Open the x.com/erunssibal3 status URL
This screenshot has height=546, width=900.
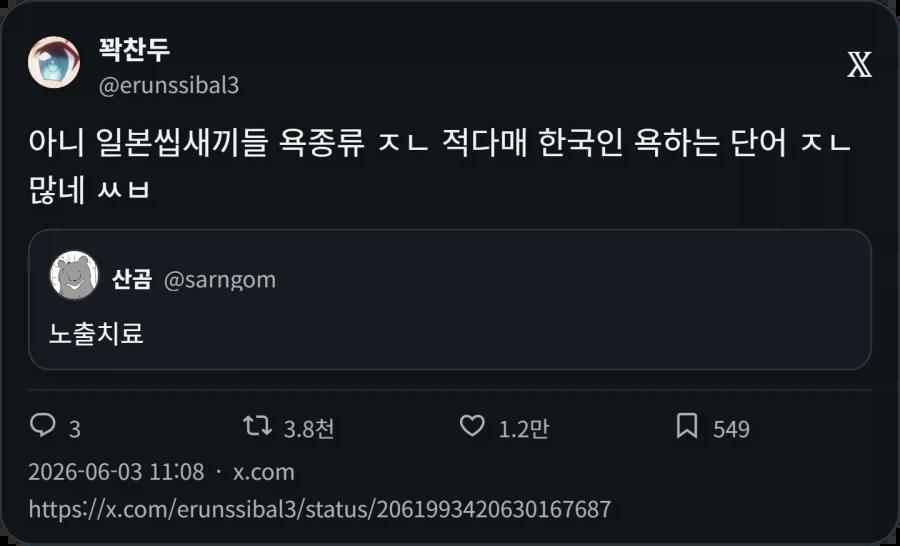[x=320, y=509]
